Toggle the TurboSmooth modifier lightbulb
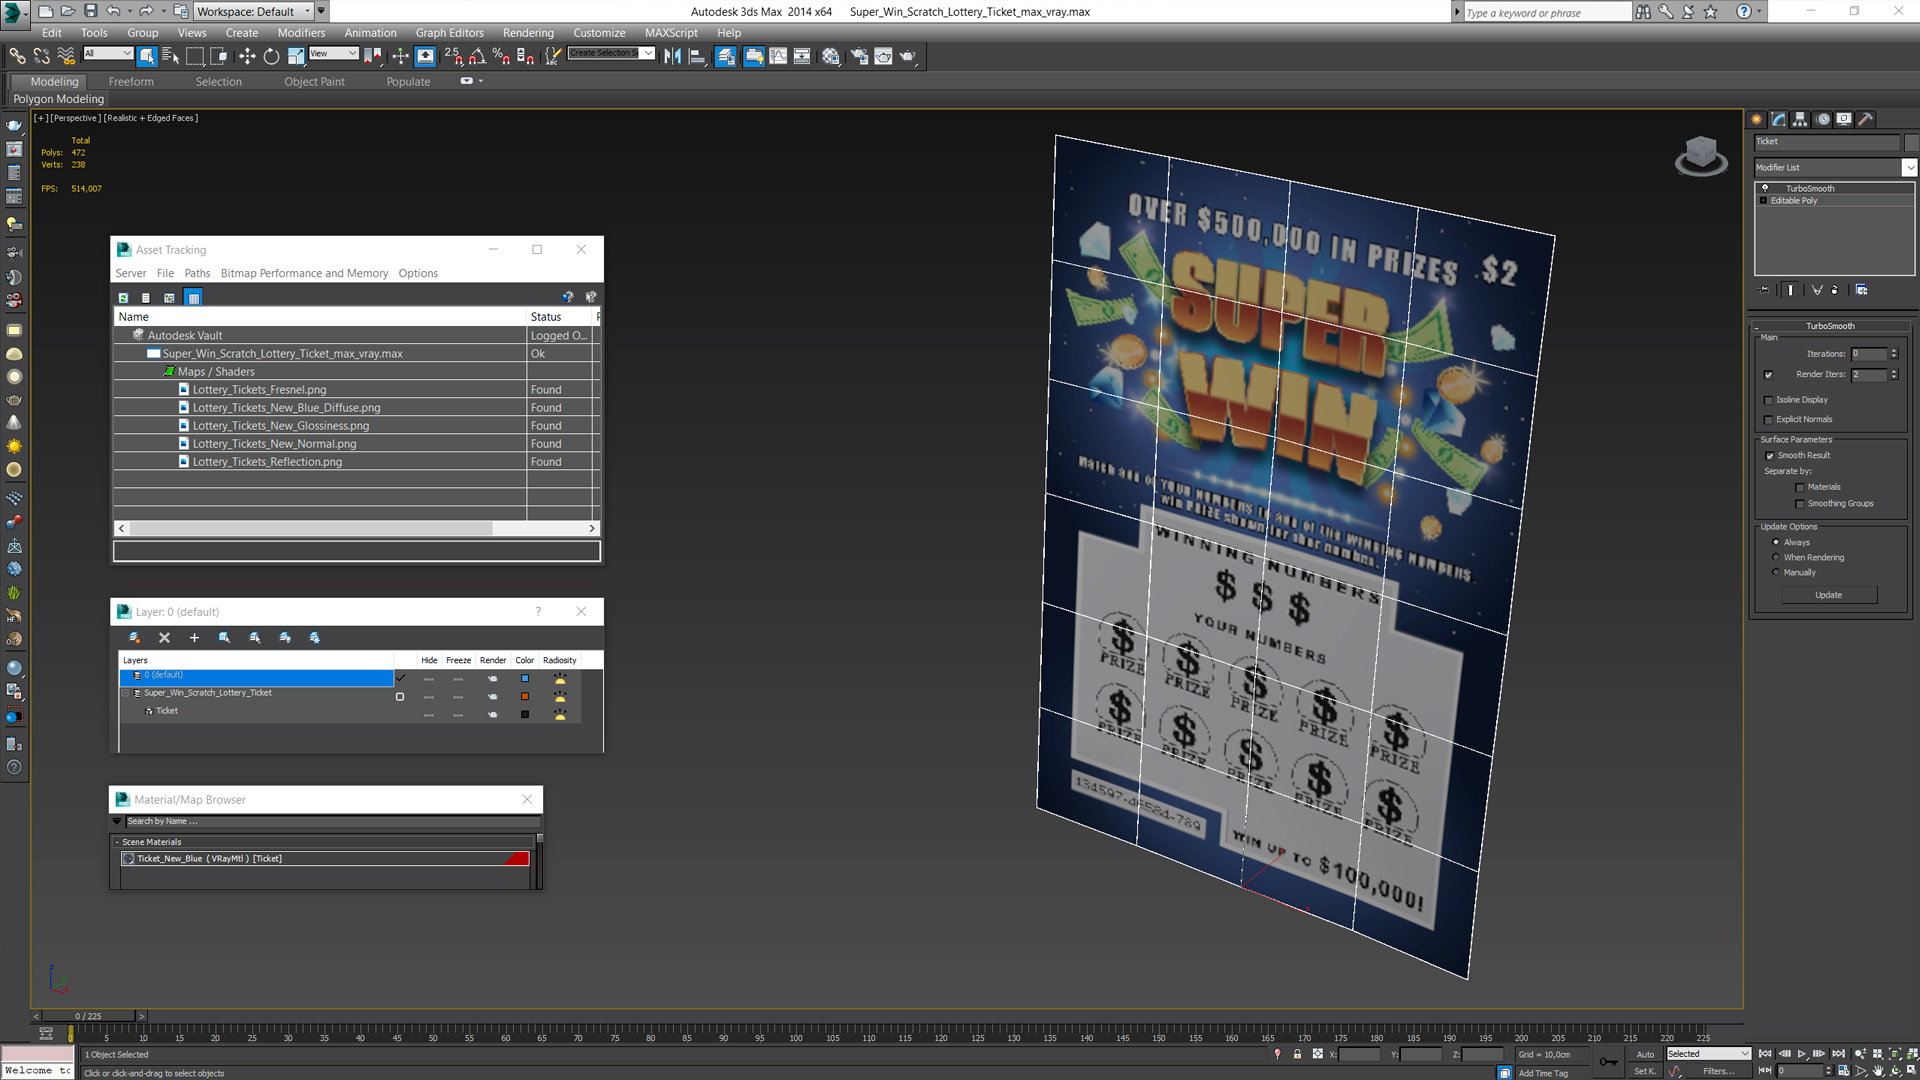Screen dimensions: 1920x1080 pos(1765,188)
